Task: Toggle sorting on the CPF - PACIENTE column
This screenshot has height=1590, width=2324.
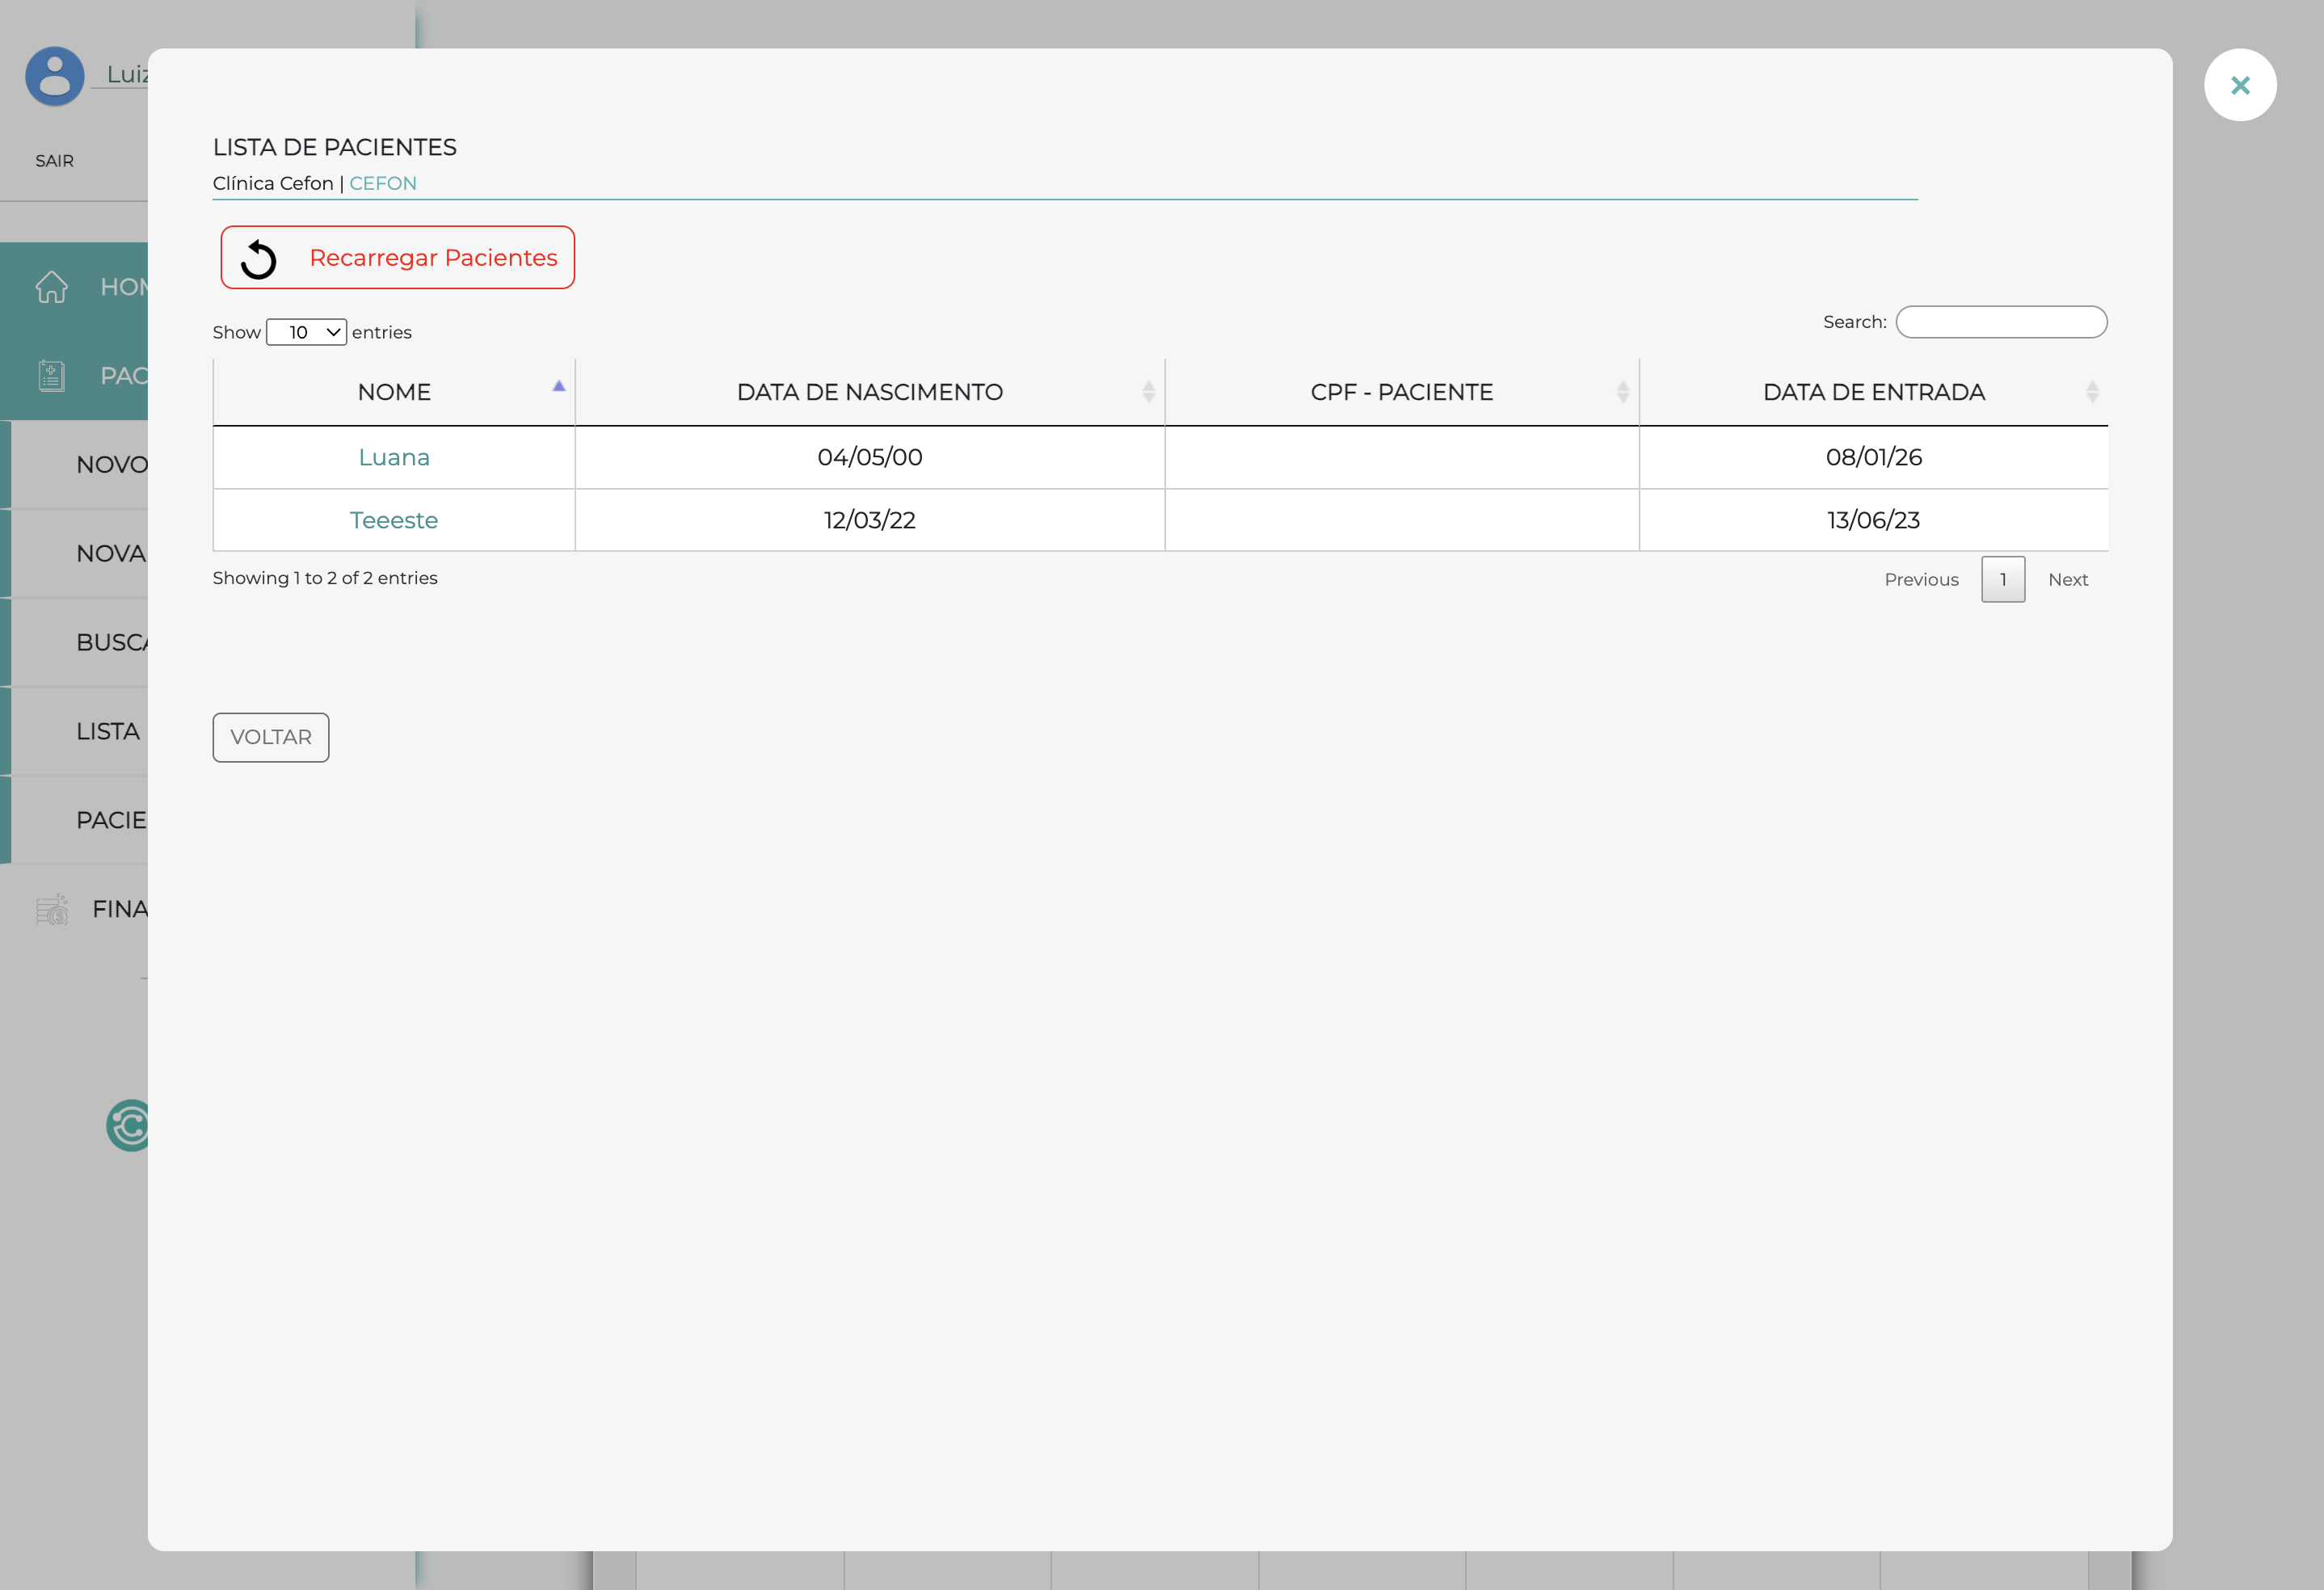Action: coord(1622,392)
